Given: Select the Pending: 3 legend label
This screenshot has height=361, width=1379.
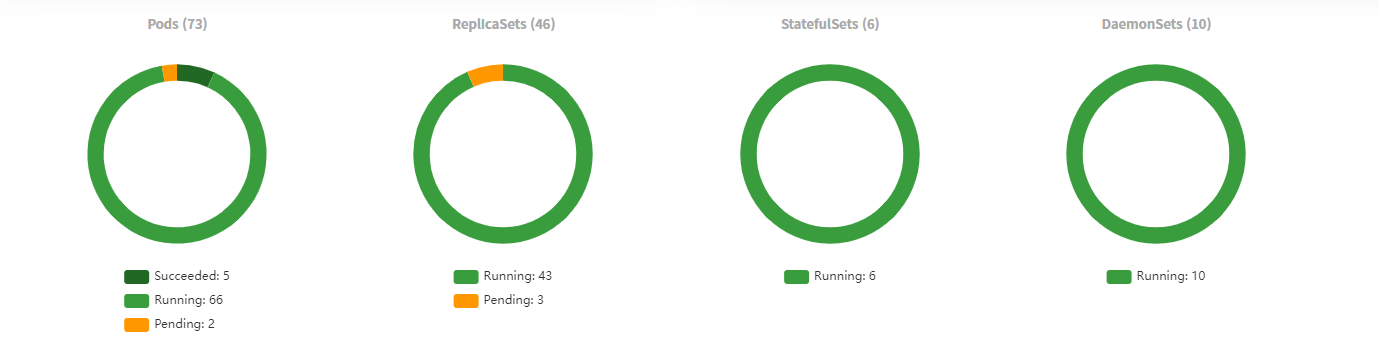Looking at the screenshot, I should pos(514,300).
